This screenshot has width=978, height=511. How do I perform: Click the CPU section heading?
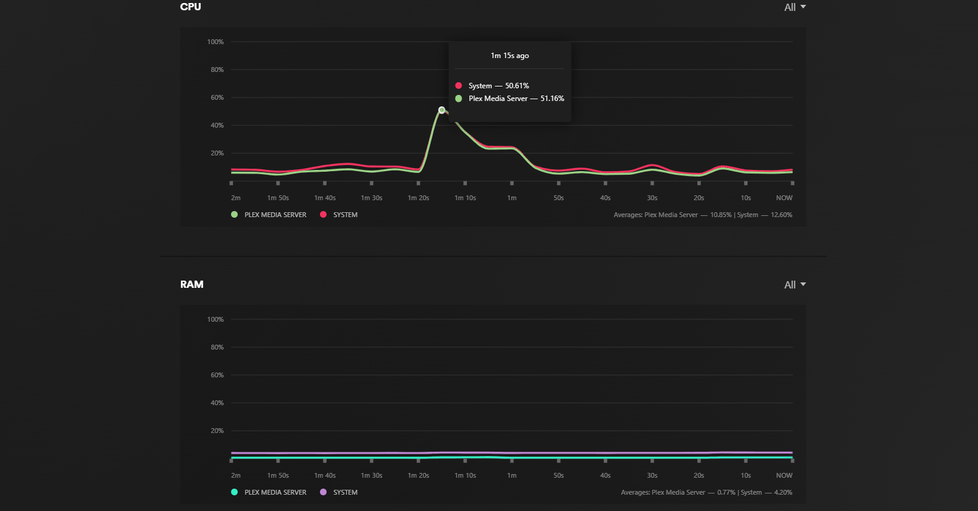click(x=190, y=7)
